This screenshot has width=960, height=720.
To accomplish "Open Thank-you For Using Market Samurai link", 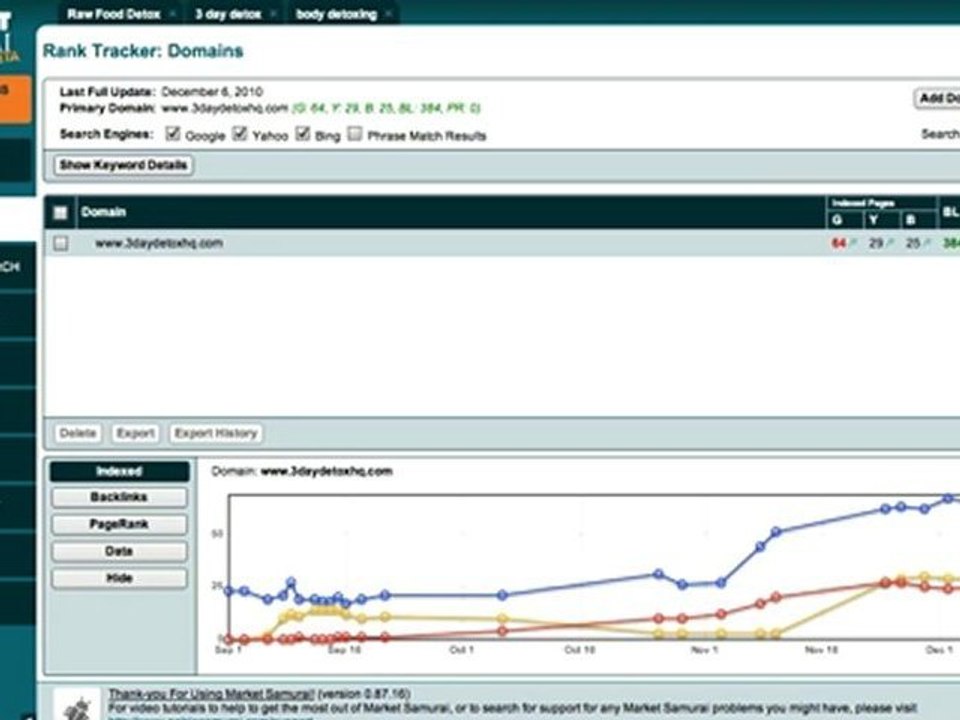I will pos(211,694).
